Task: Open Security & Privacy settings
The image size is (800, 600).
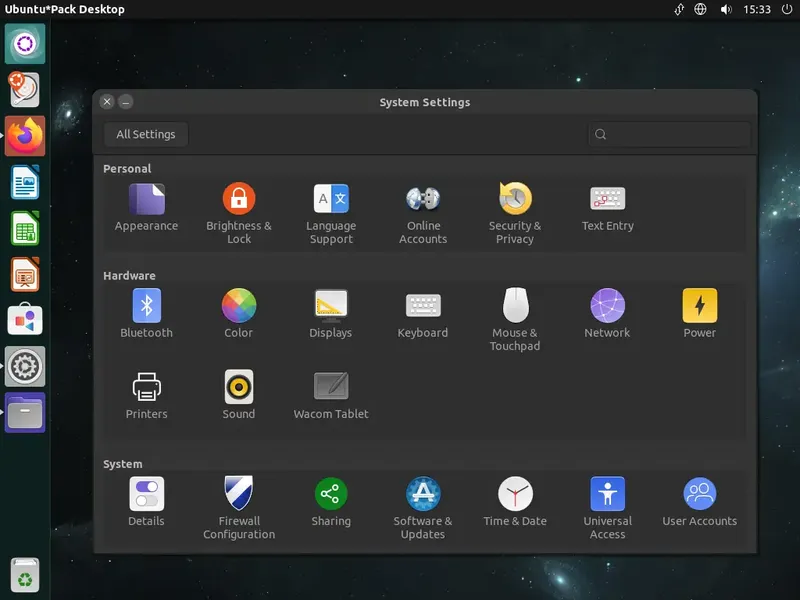Action: point(515,214)
